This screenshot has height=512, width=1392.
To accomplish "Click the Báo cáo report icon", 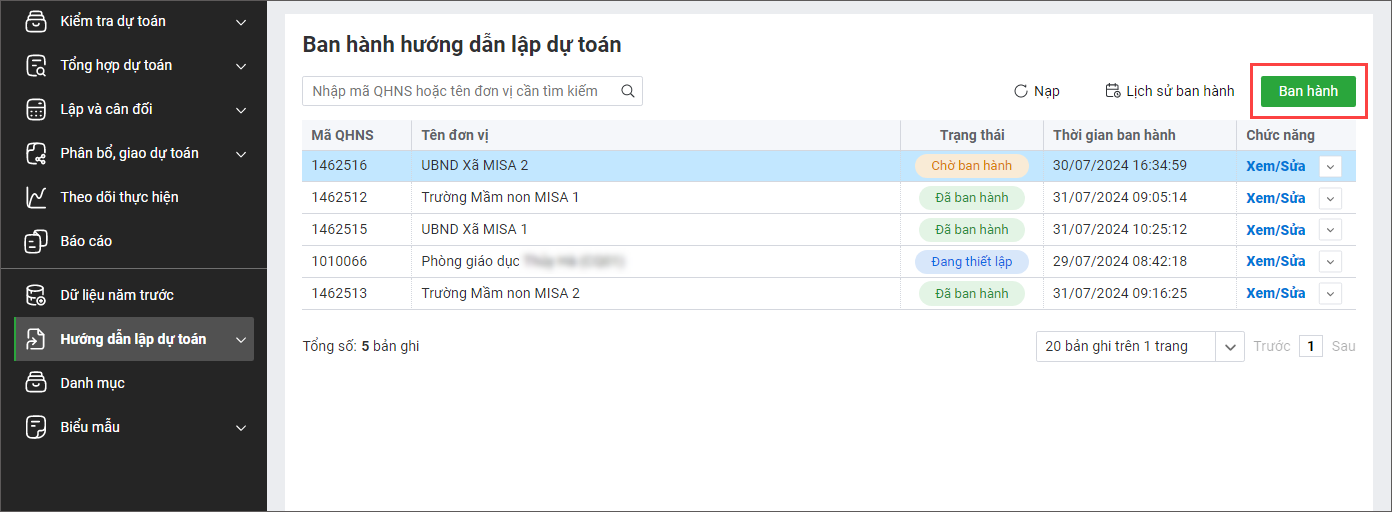I will tap(36, 241).
